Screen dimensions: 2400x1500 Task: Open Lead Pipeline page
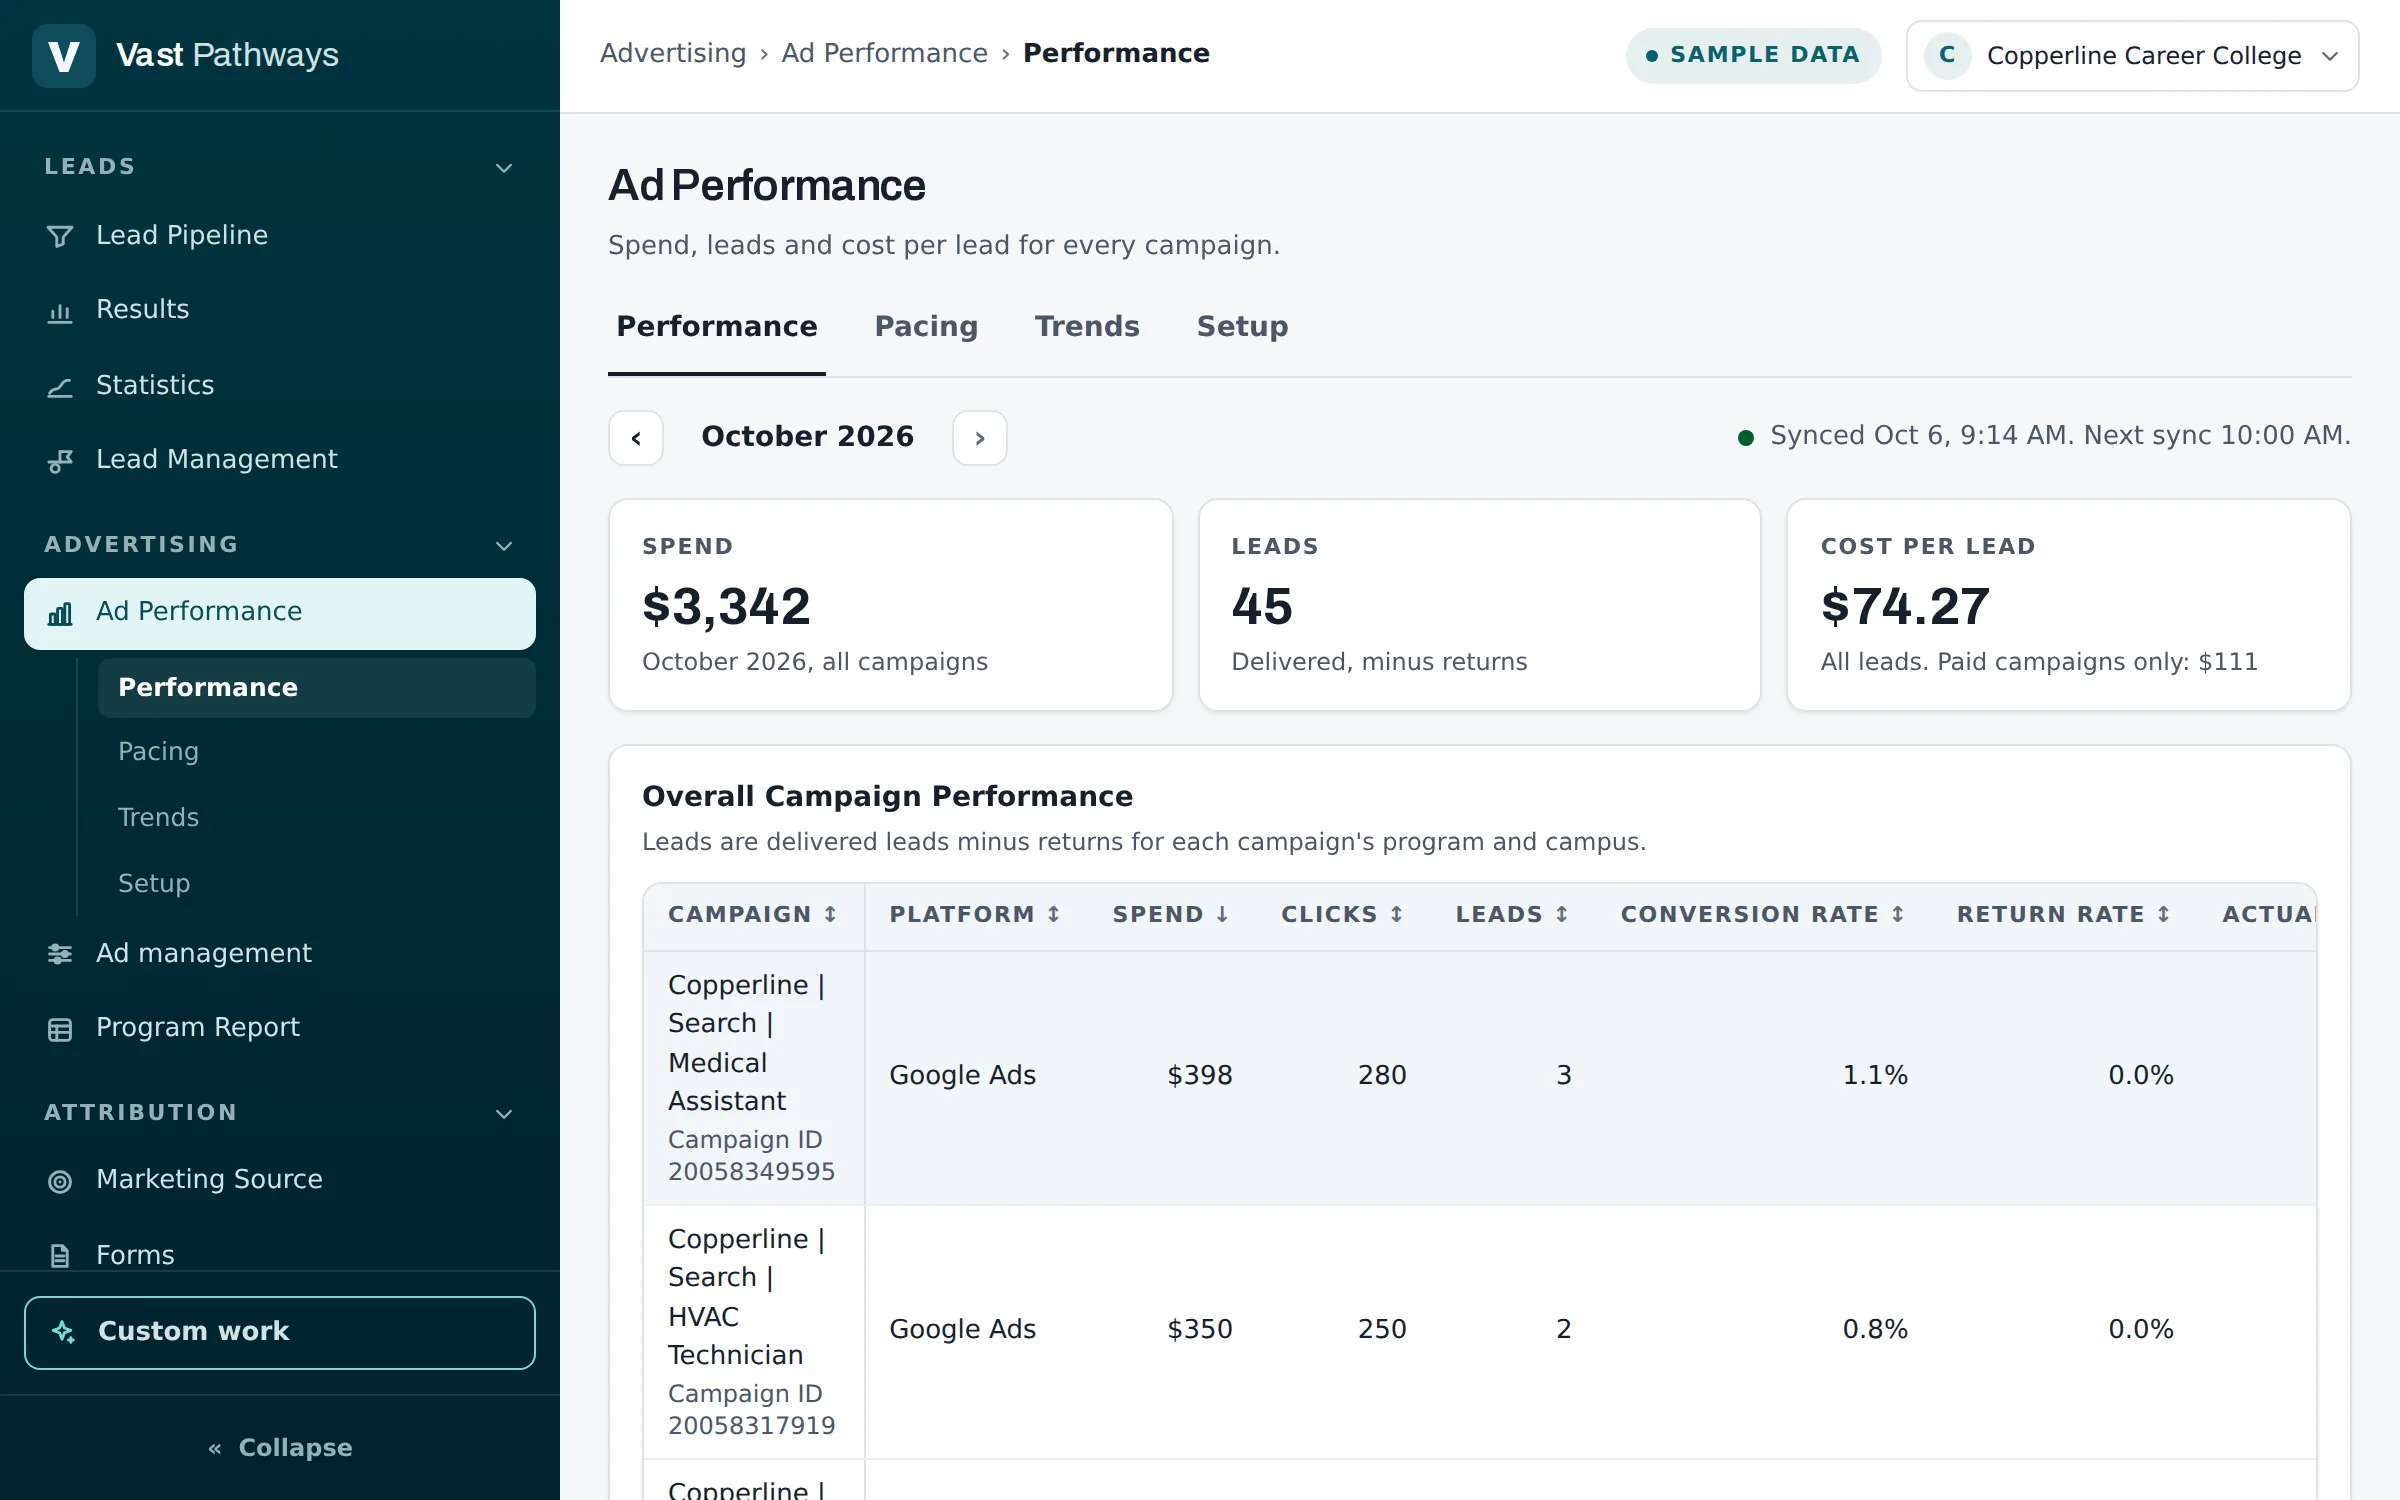click(280, 236)
